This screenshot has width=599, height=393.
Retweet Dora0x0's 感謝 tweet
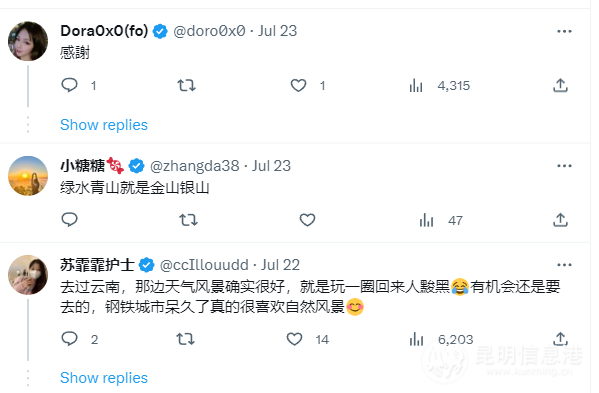pyautogui.click(x=186, y=85)
